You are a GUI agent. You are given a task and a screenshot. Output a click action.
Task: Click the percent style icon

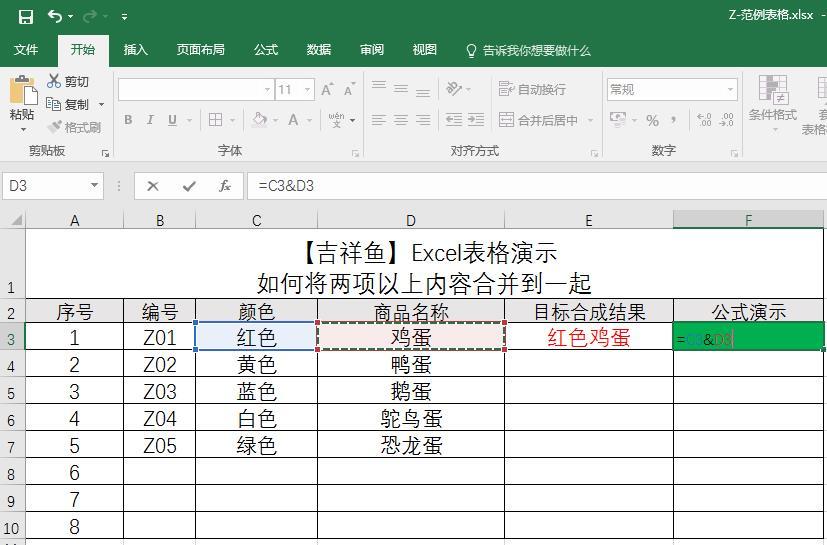tap(652, 120)
